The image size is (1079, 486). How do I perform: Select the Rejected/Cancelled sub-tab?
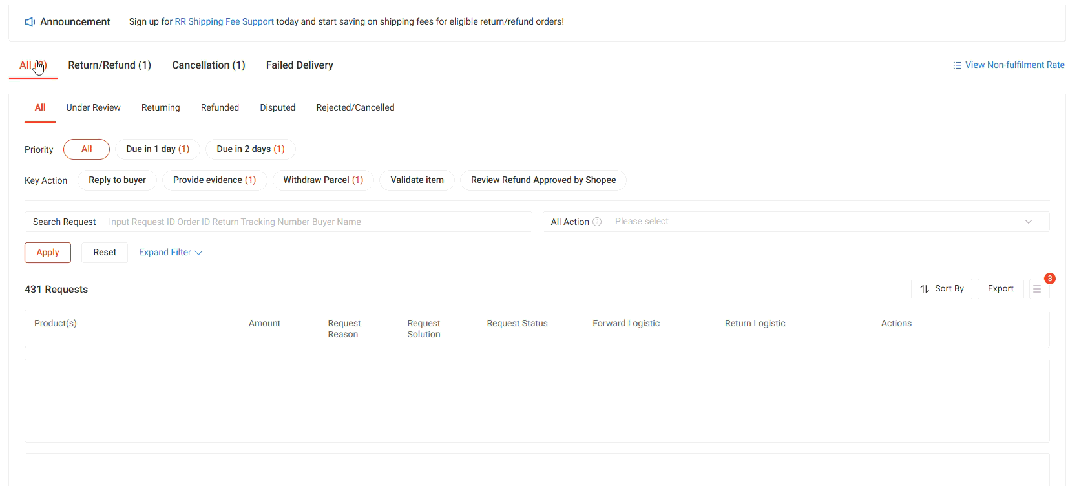tap(355, 107)
